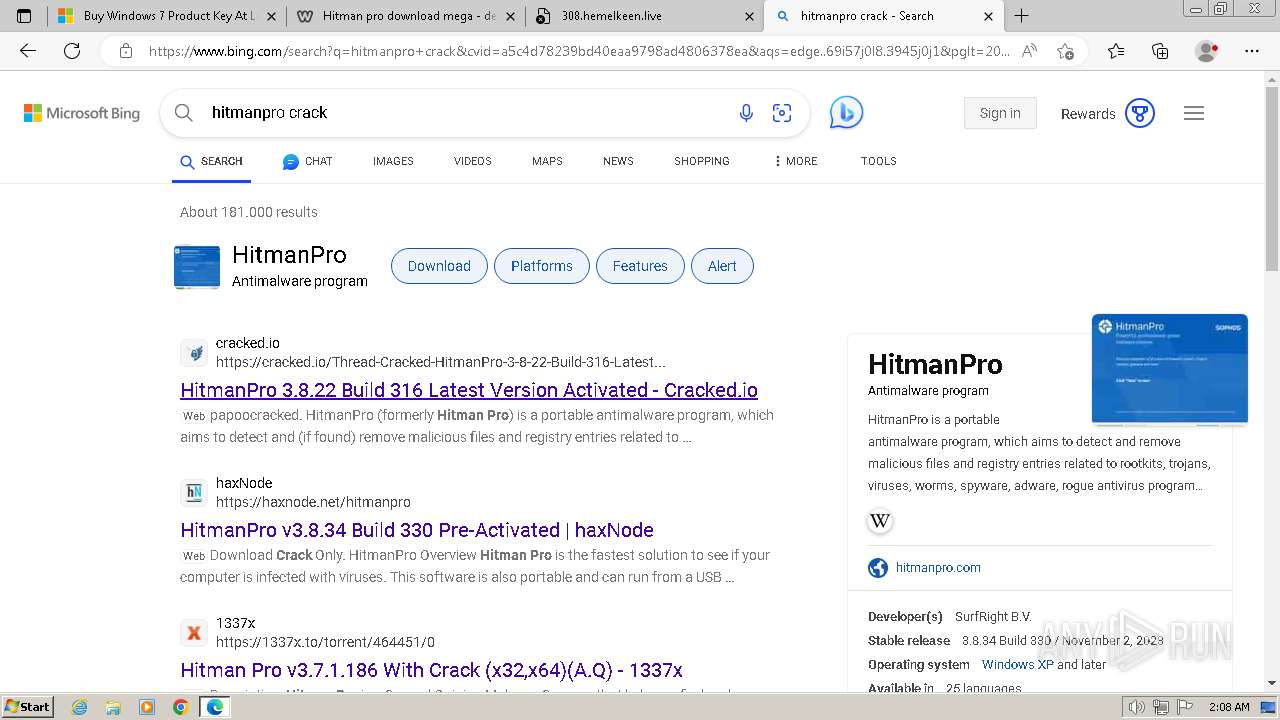Open Bing hamburger menu

point(1194,113)
